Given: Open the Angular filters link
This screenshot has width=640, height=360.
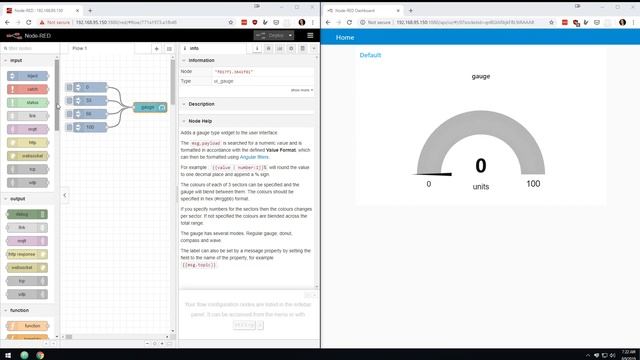Looking at the screenshot, I should tap(254, 157).
